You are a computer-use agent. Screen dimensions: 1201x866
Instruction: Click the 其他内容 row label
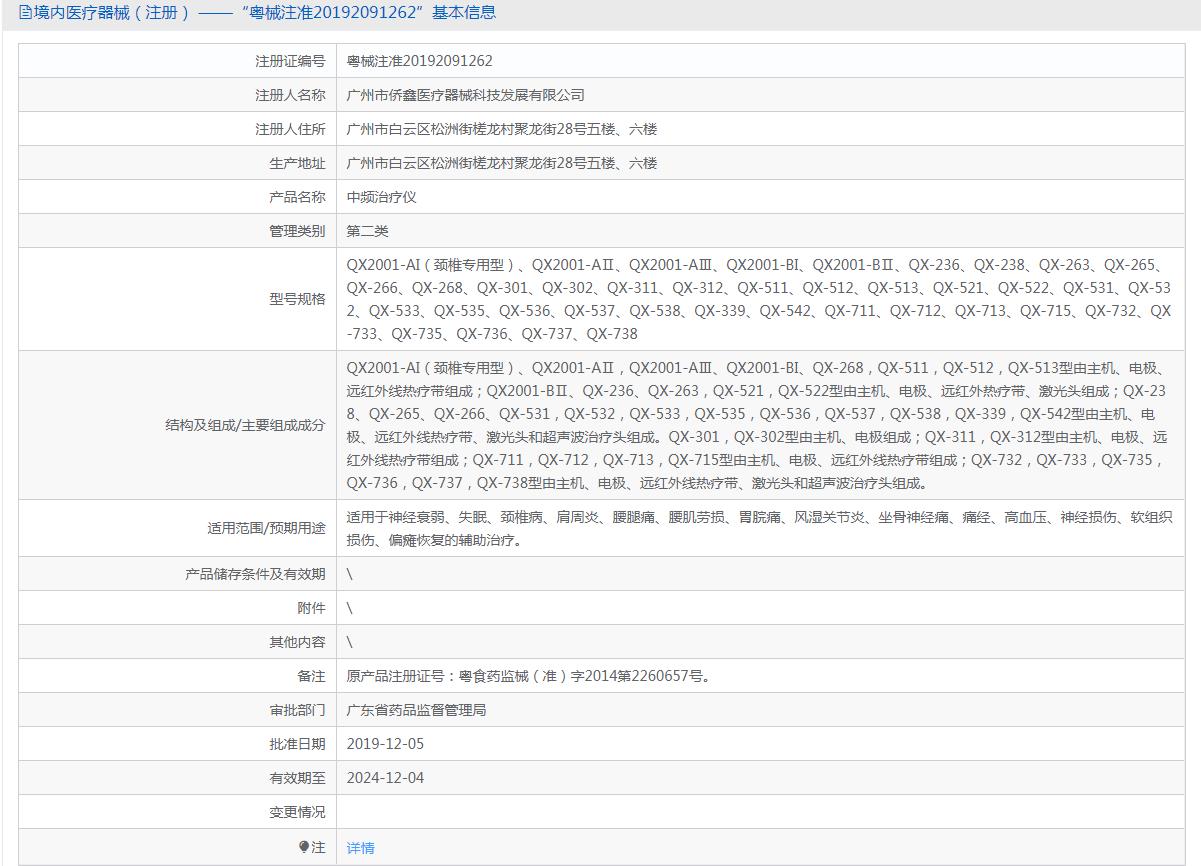pyautogui.click(x=297, y=642)
